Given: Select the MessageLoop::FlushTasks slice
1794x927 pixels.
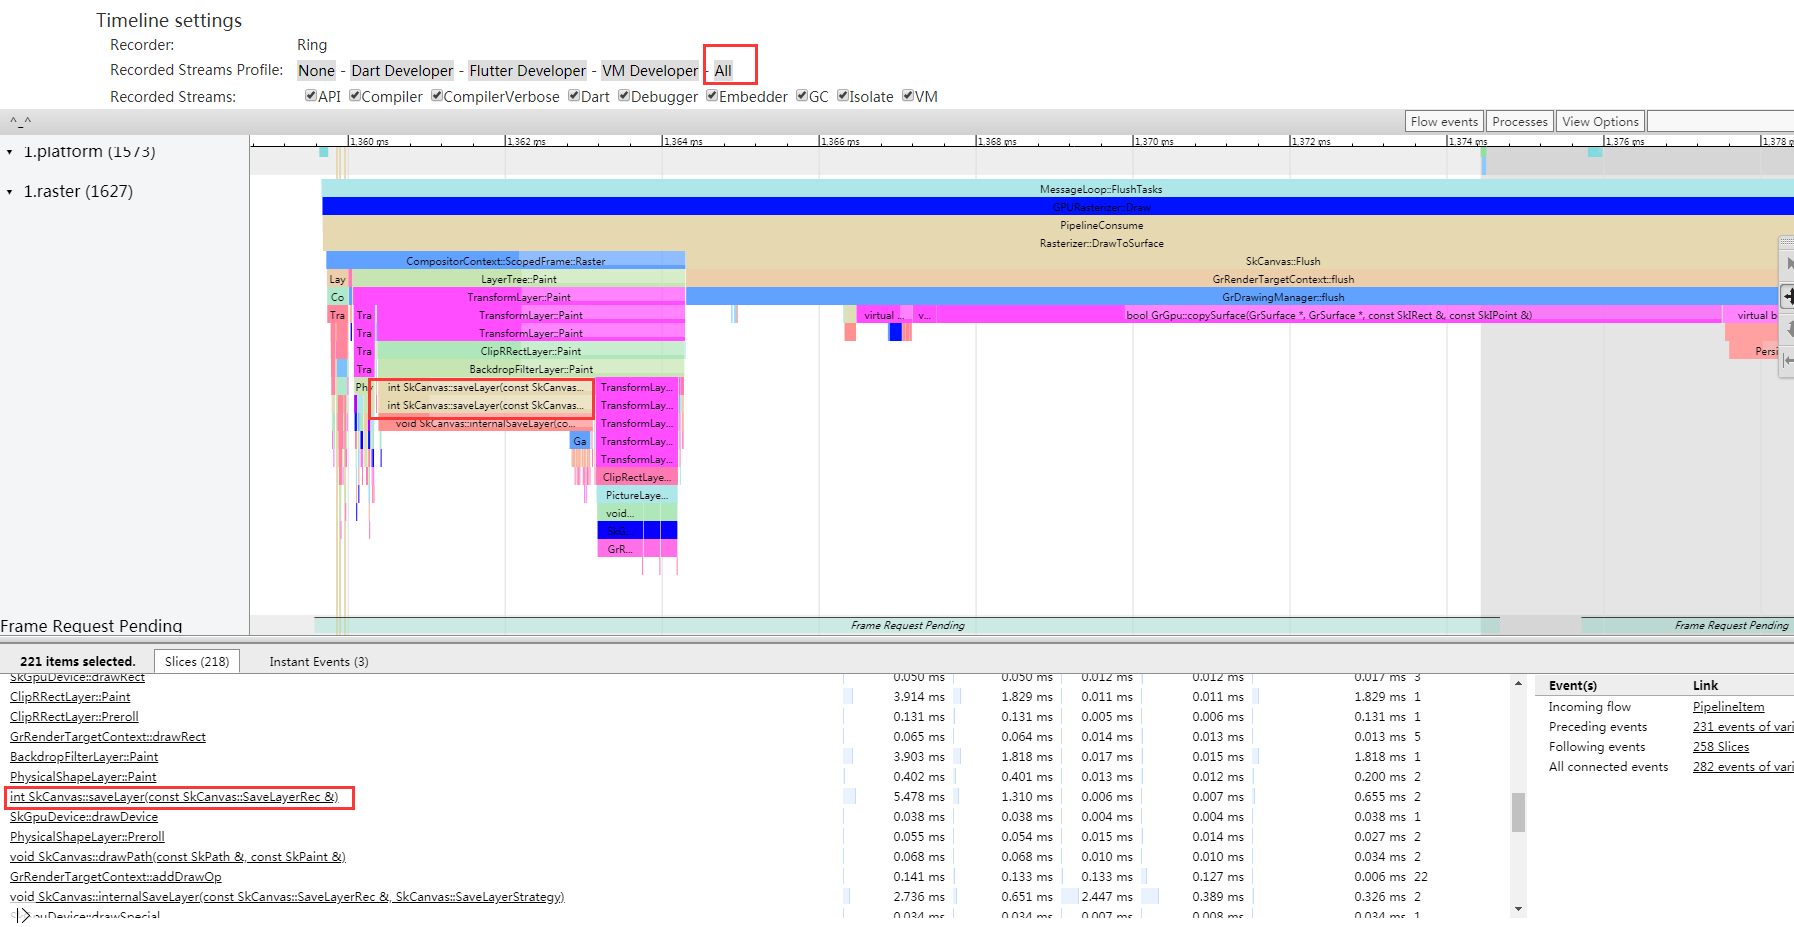Looking at the screenshot, I should [1057, 189].
